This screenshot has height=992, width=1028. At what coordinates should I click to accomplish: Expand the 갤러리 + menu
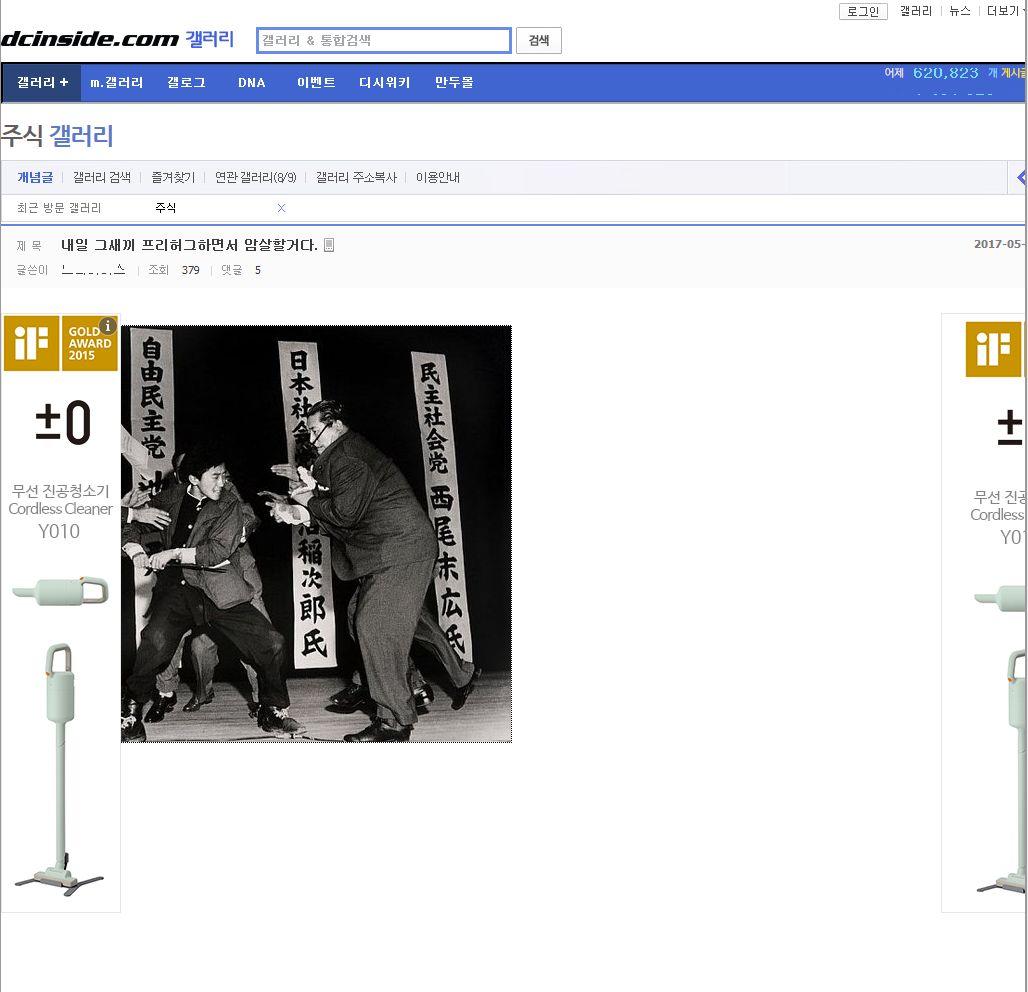click(42, 83)
